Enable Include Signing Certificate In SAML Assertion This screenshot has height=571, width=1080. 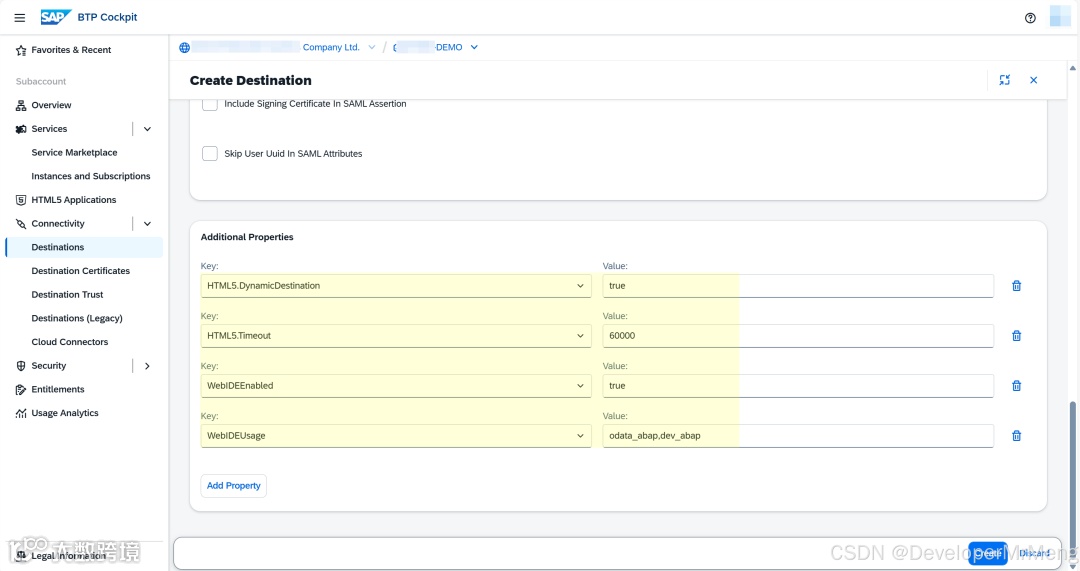click(210, 104)
